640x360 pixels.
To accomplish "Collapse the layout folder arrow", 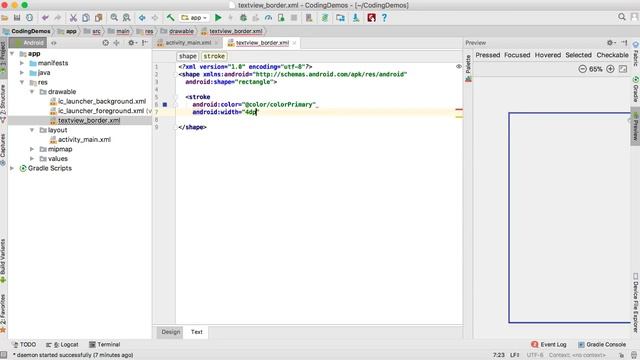I will coord(32,130).
